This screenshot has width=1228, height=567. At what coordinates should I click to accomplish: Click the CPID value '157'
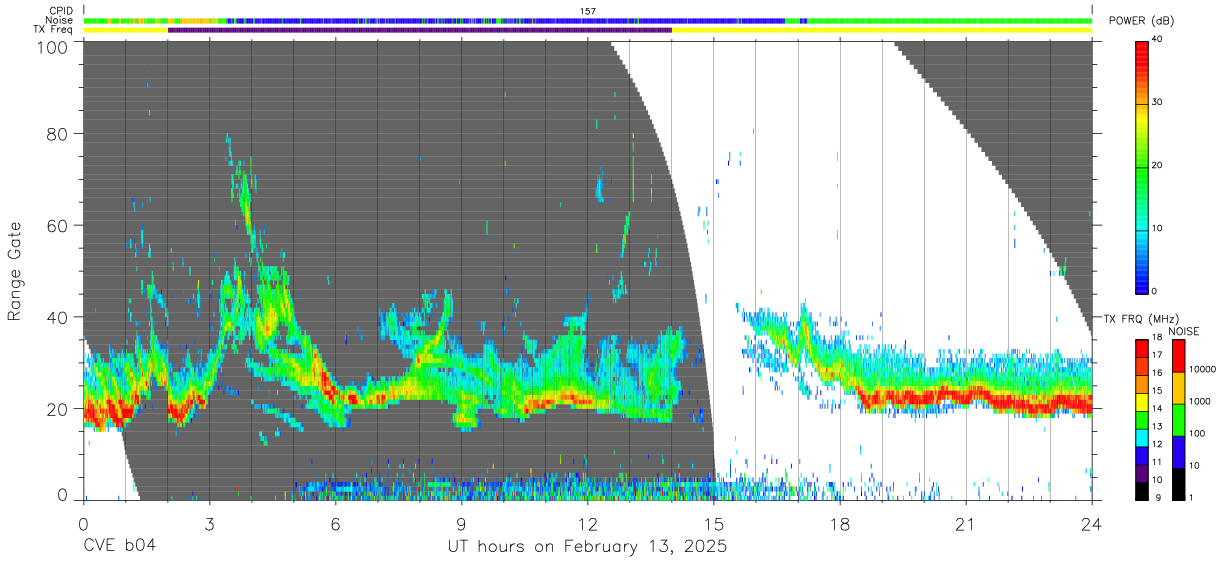[588, 11]
